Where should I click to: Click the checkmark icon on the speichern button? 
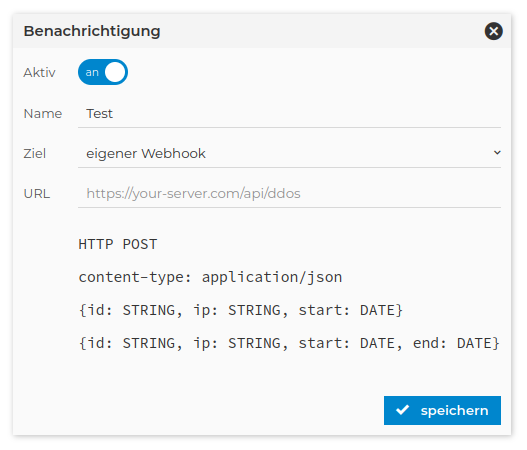[402, 410]
